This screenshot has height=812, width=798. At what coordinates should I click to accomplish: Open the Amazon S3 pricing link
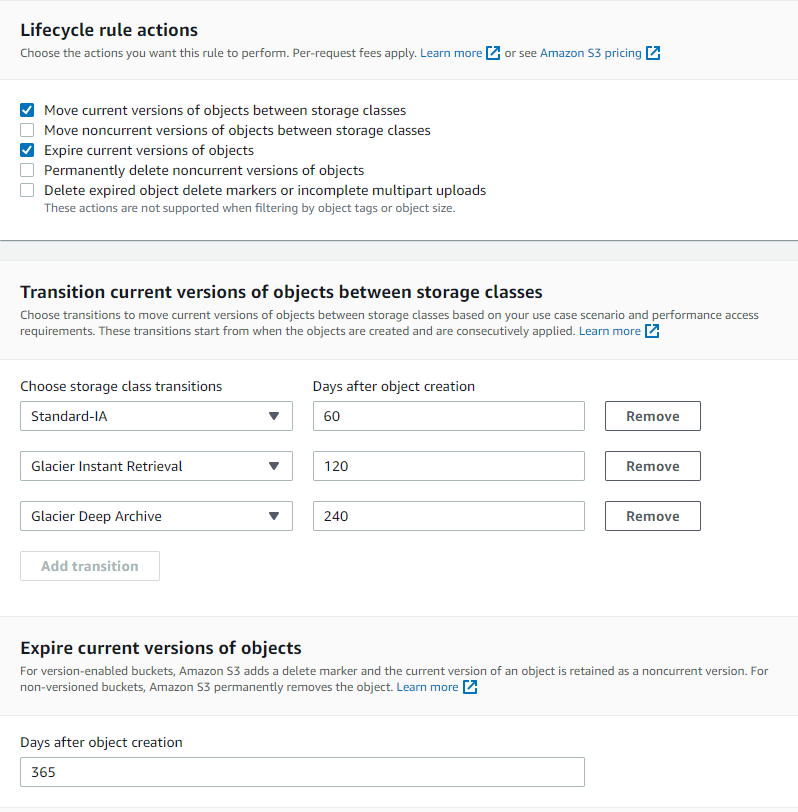[590, 53]
